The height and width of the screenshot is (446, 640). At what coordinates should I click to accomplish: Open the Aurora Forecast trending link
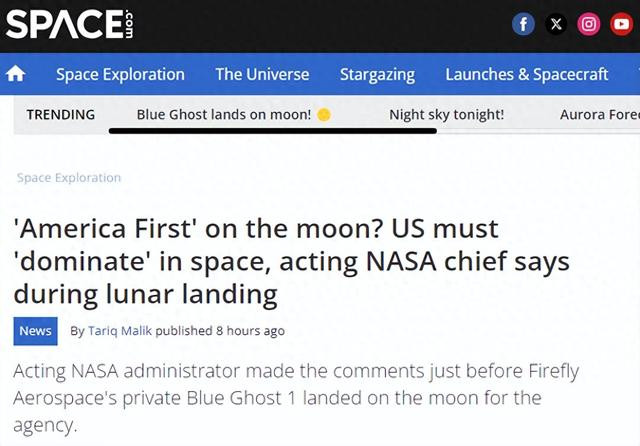click(600, 115)
